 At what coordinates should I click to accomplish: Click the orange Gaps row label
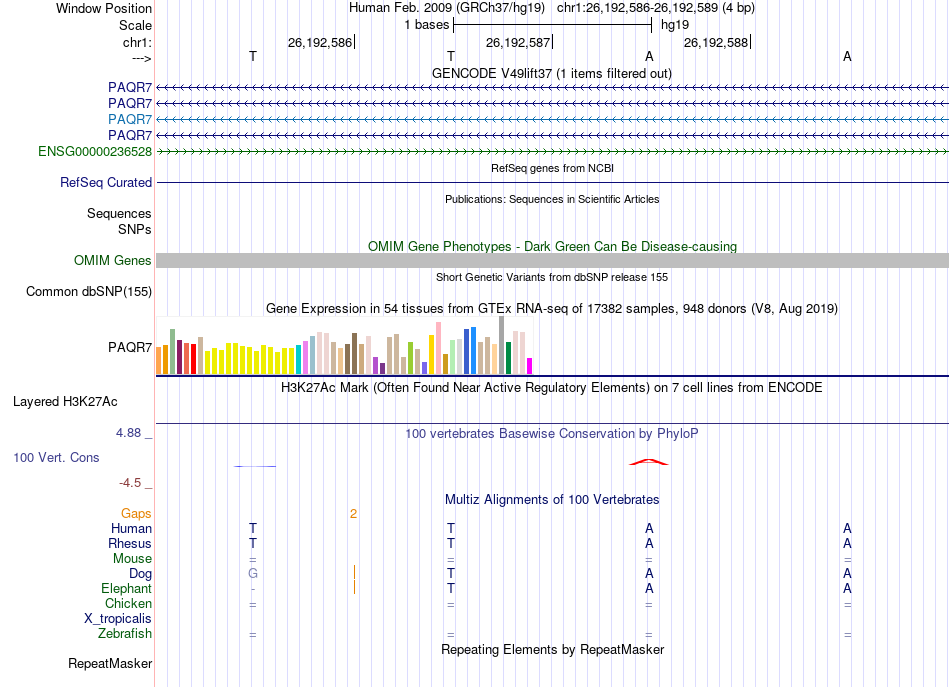136,514
